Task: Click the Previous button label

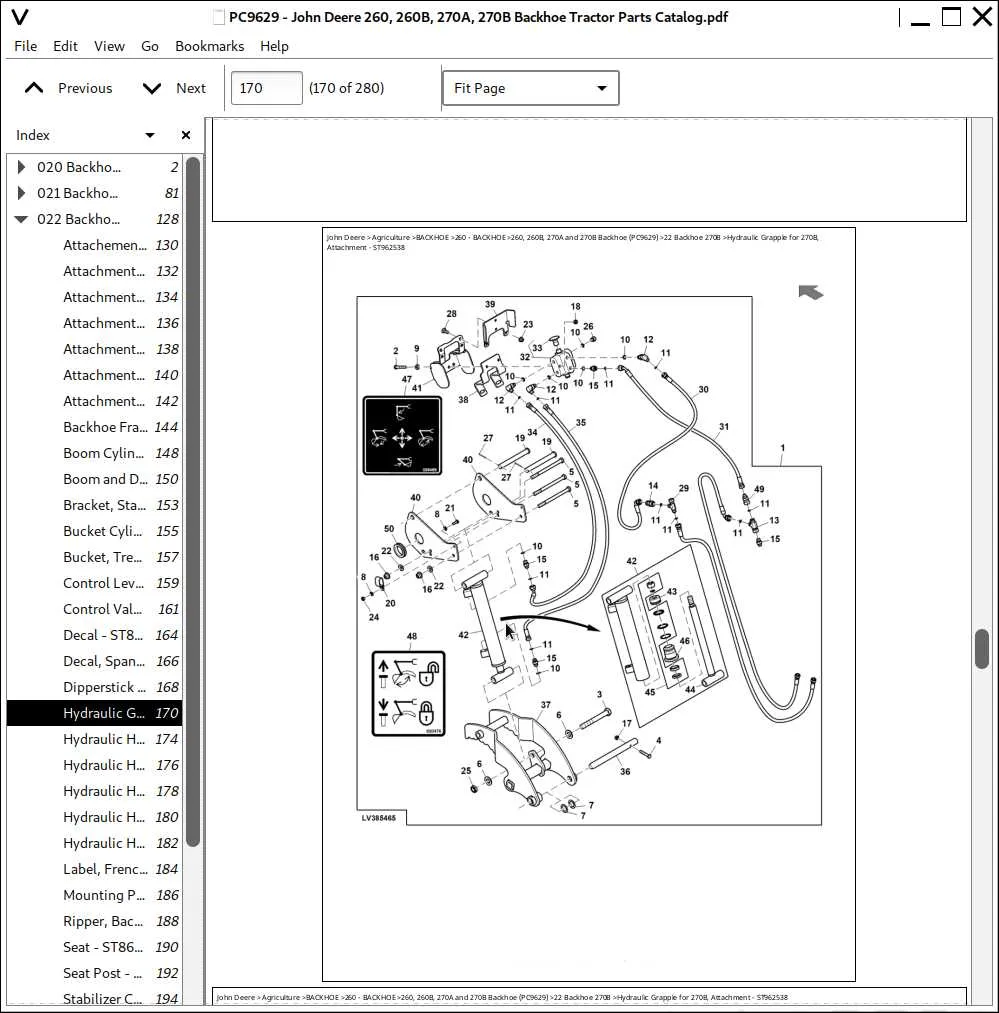Action: (85, 88)
